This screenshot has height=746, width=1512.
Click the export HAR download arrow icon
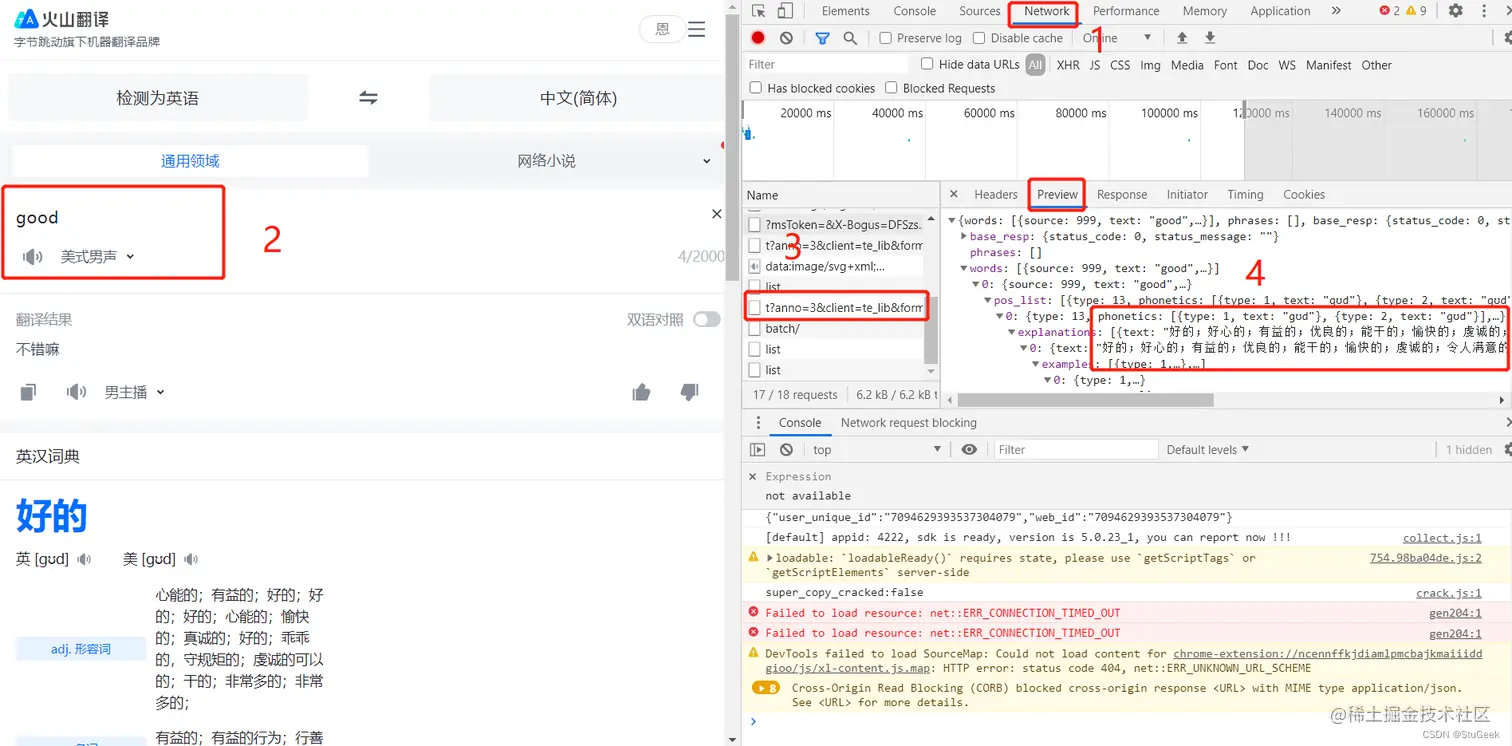click(1210, 38)
